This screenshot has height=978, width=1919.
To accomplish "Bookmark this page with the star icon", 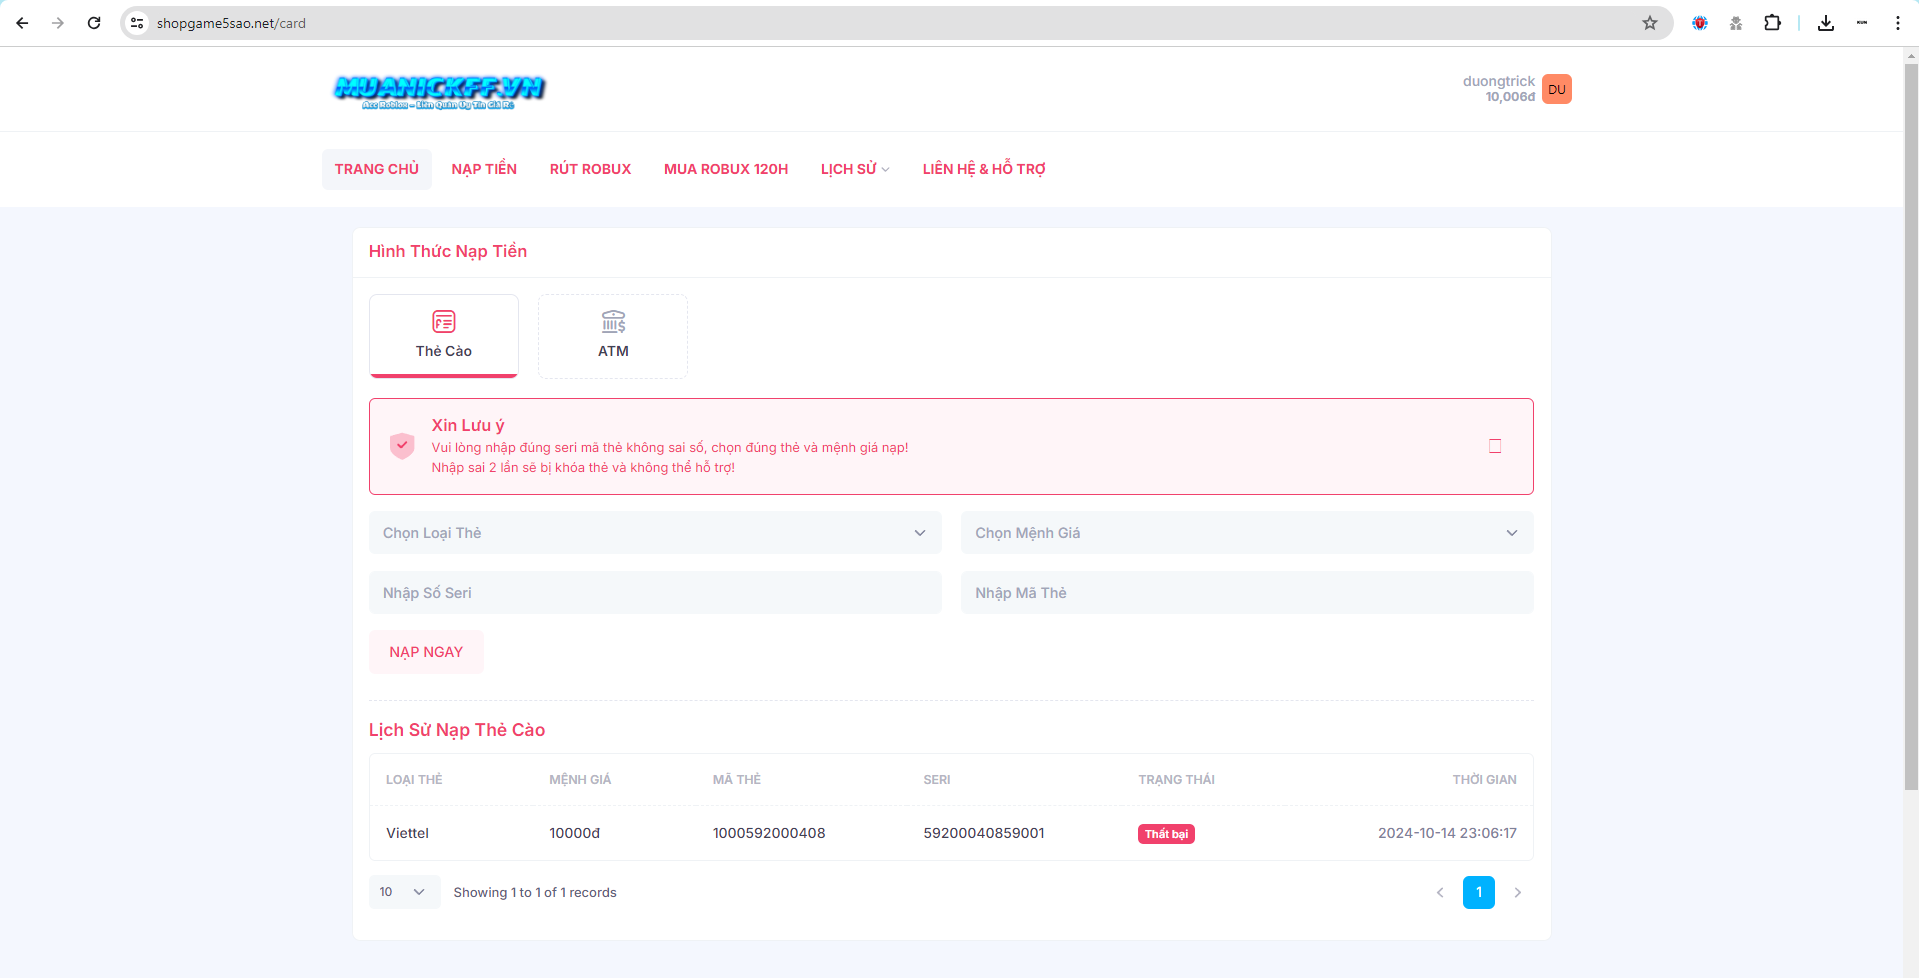I will point(1649,23).
